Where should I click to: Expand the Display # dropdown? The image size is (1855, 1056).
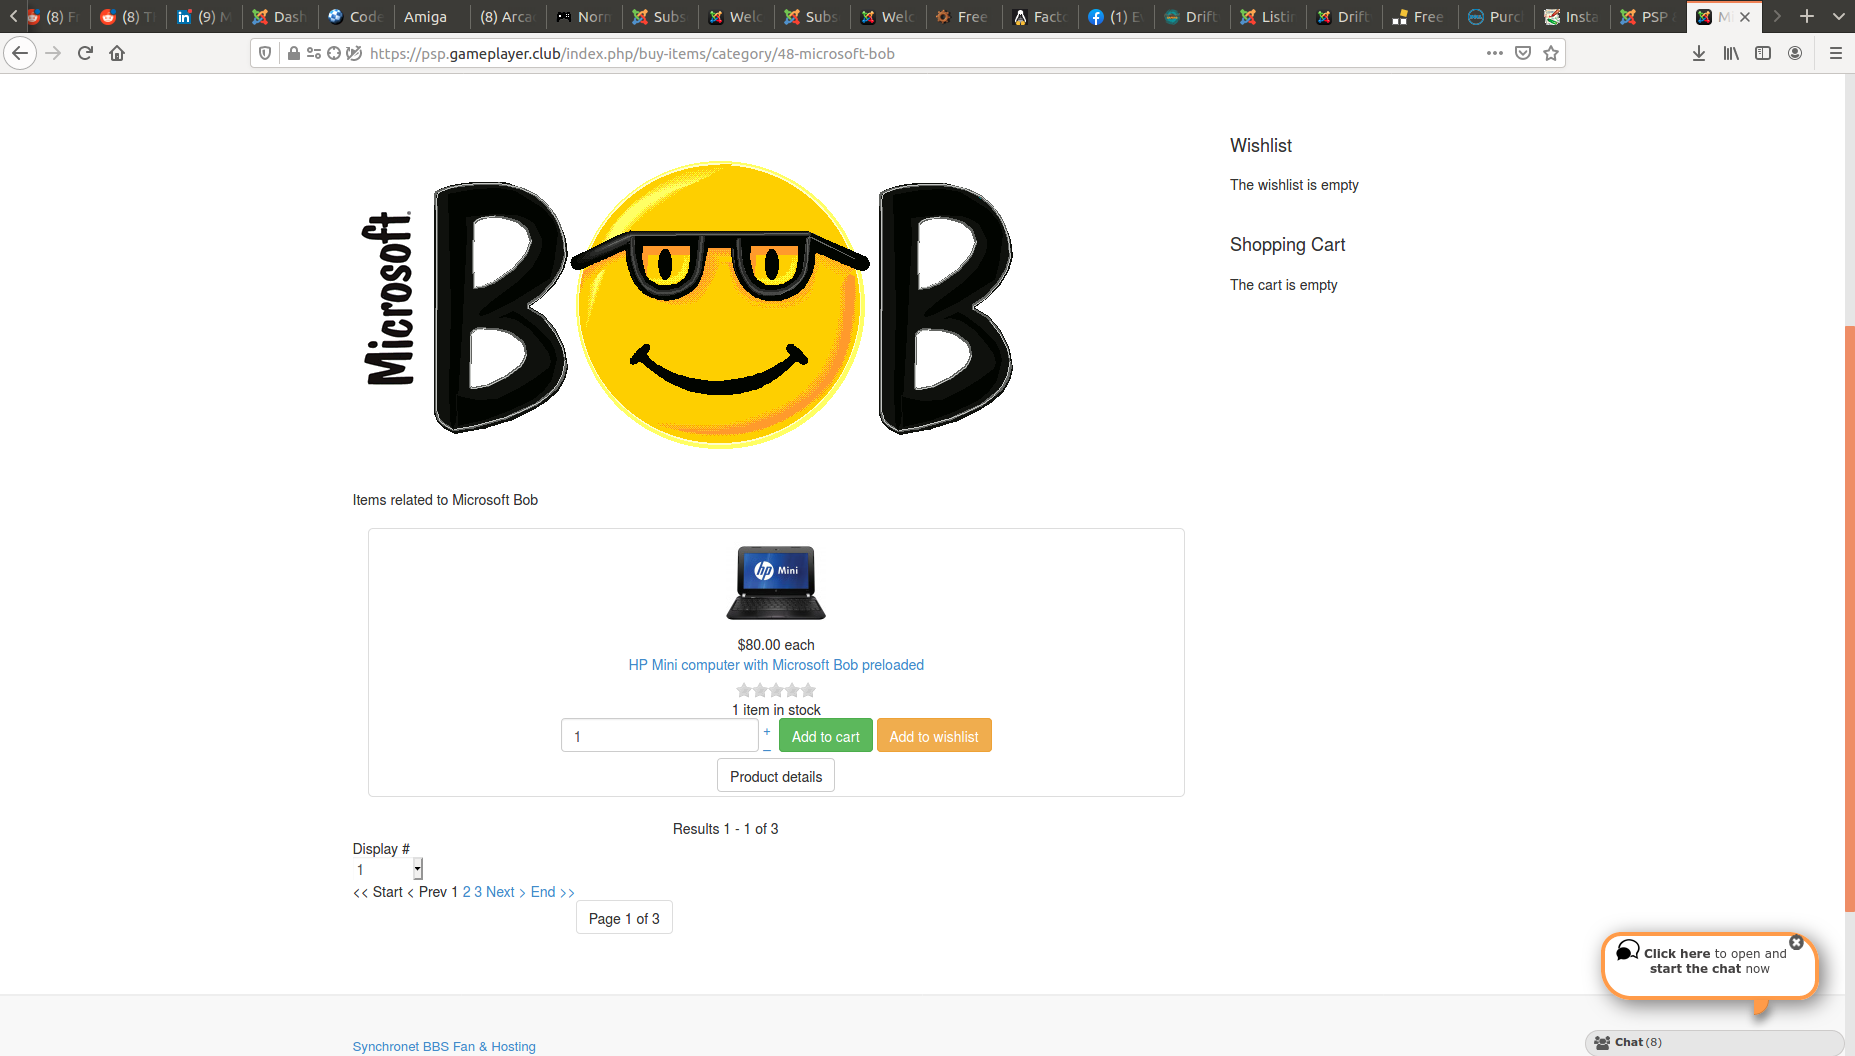pos(388,869)
